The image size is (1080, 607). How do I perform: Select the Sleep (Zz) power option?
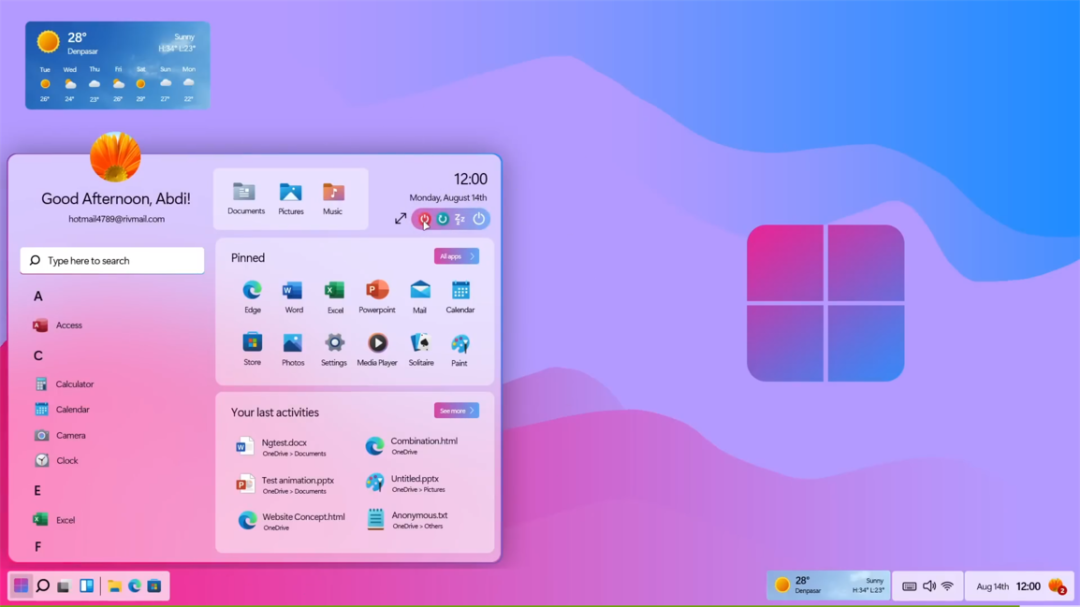[x=461, y=218]
